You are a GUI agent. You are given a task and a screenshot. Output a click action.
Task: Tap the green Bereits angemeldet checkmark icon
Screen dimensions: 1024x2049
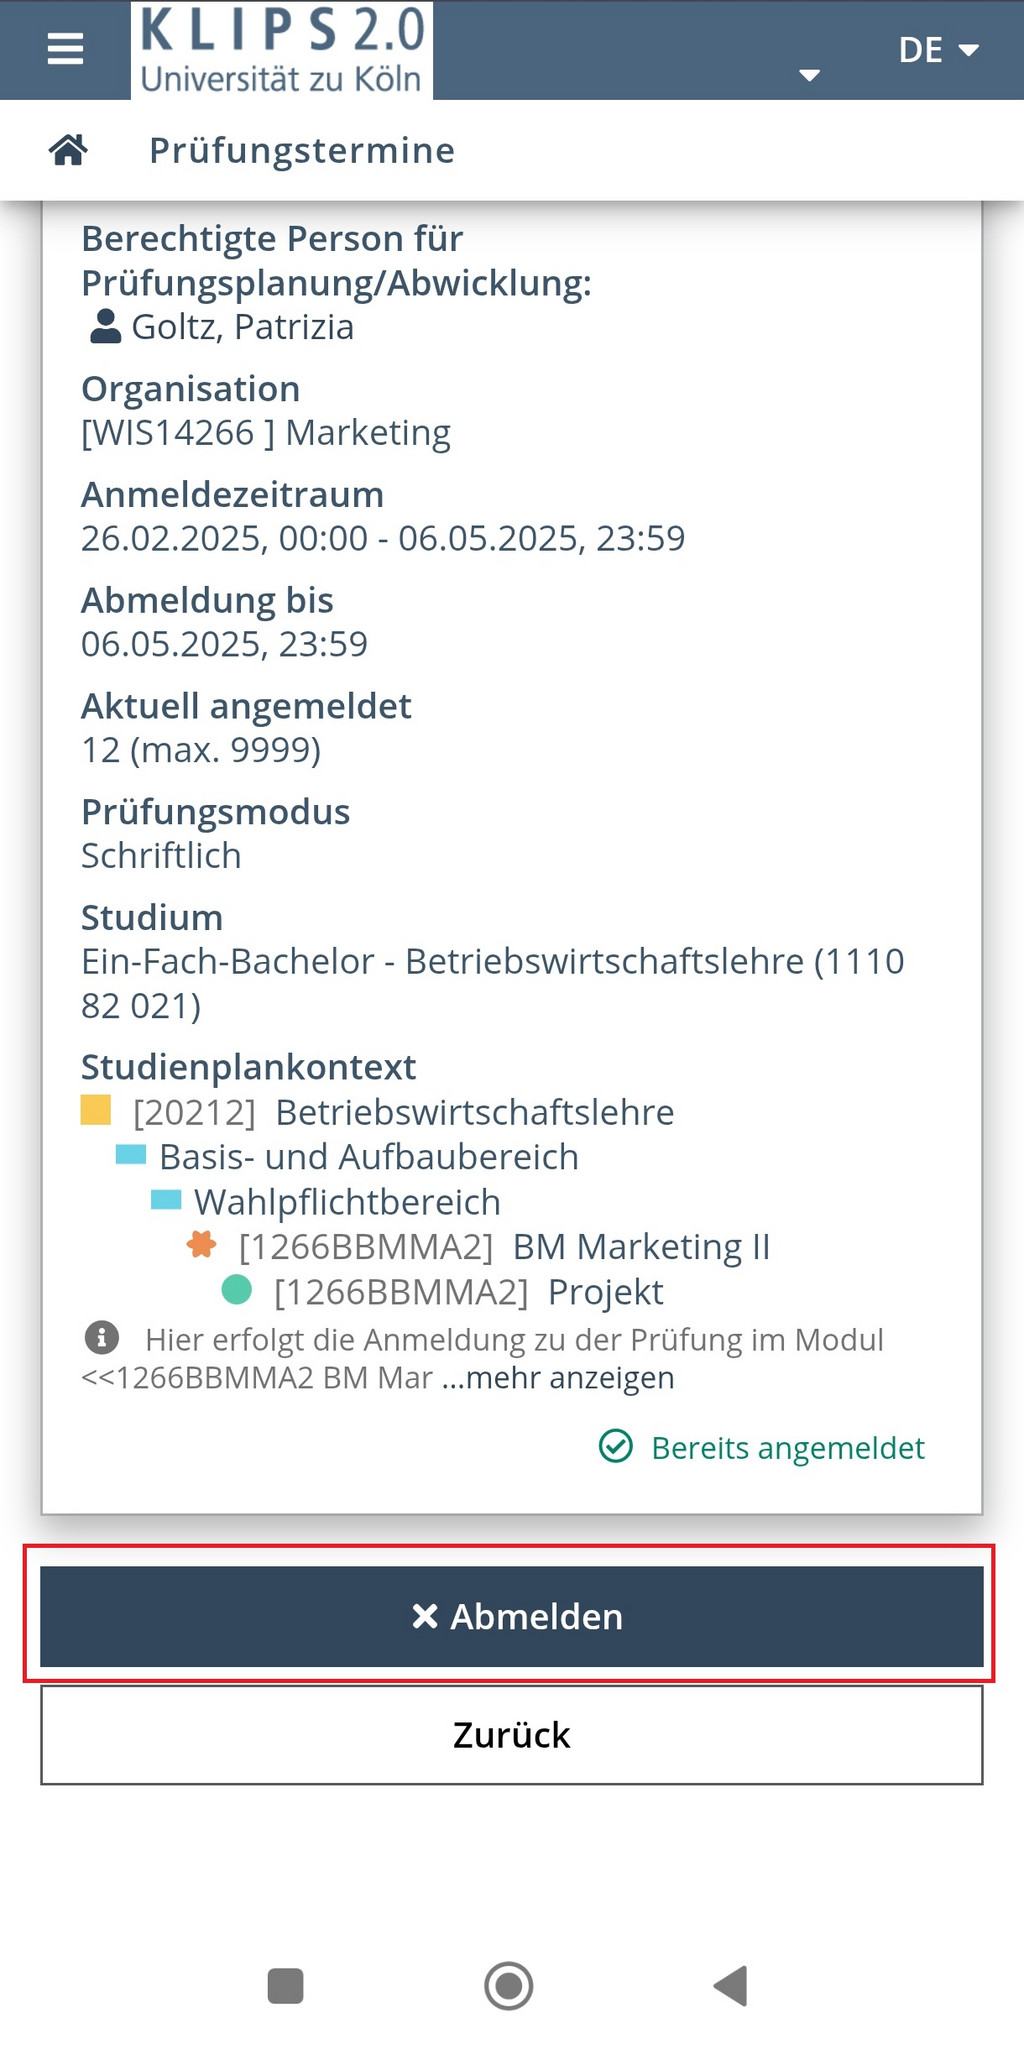(616, 1446)
